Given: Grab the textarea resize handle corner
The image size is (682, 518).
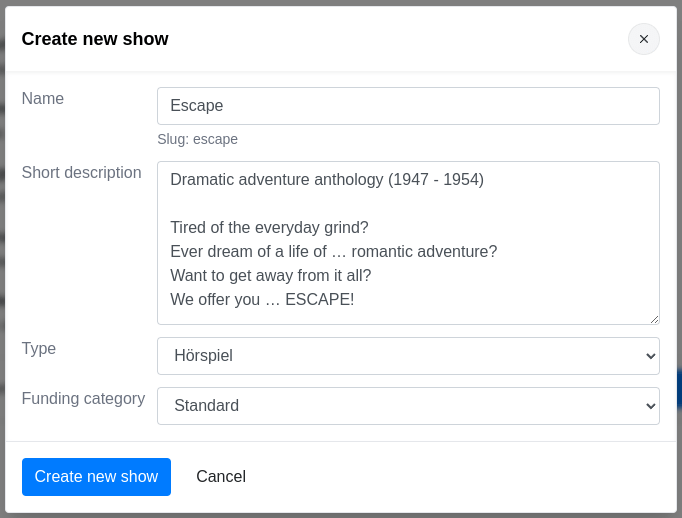Looking at the screenshot, I should coord(654,319).
